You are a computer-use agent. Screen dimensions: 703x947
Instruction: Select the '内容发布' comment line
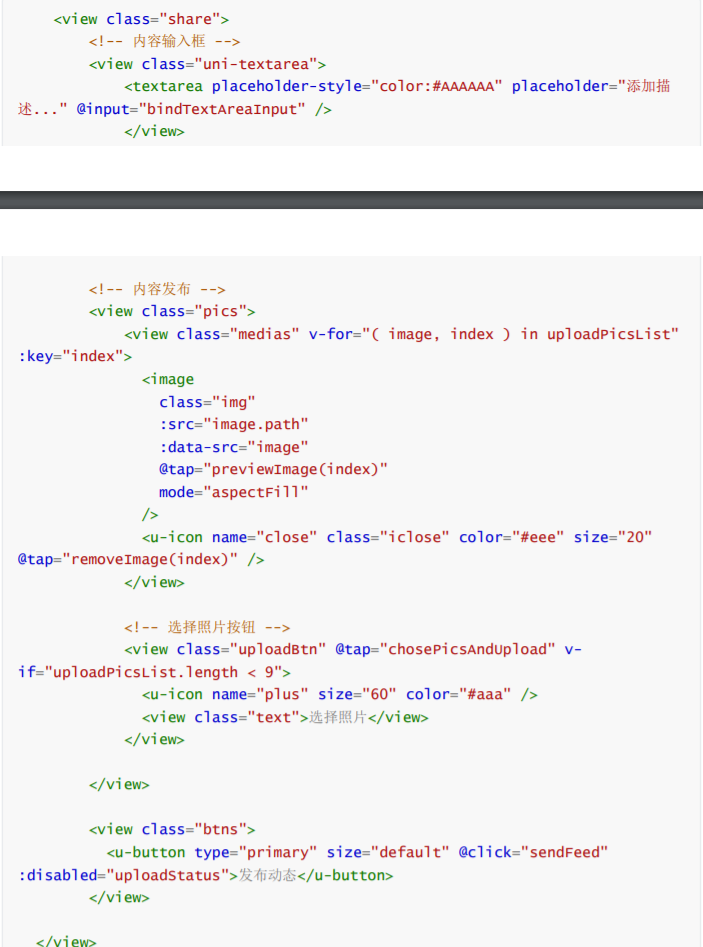coord(157,289)
